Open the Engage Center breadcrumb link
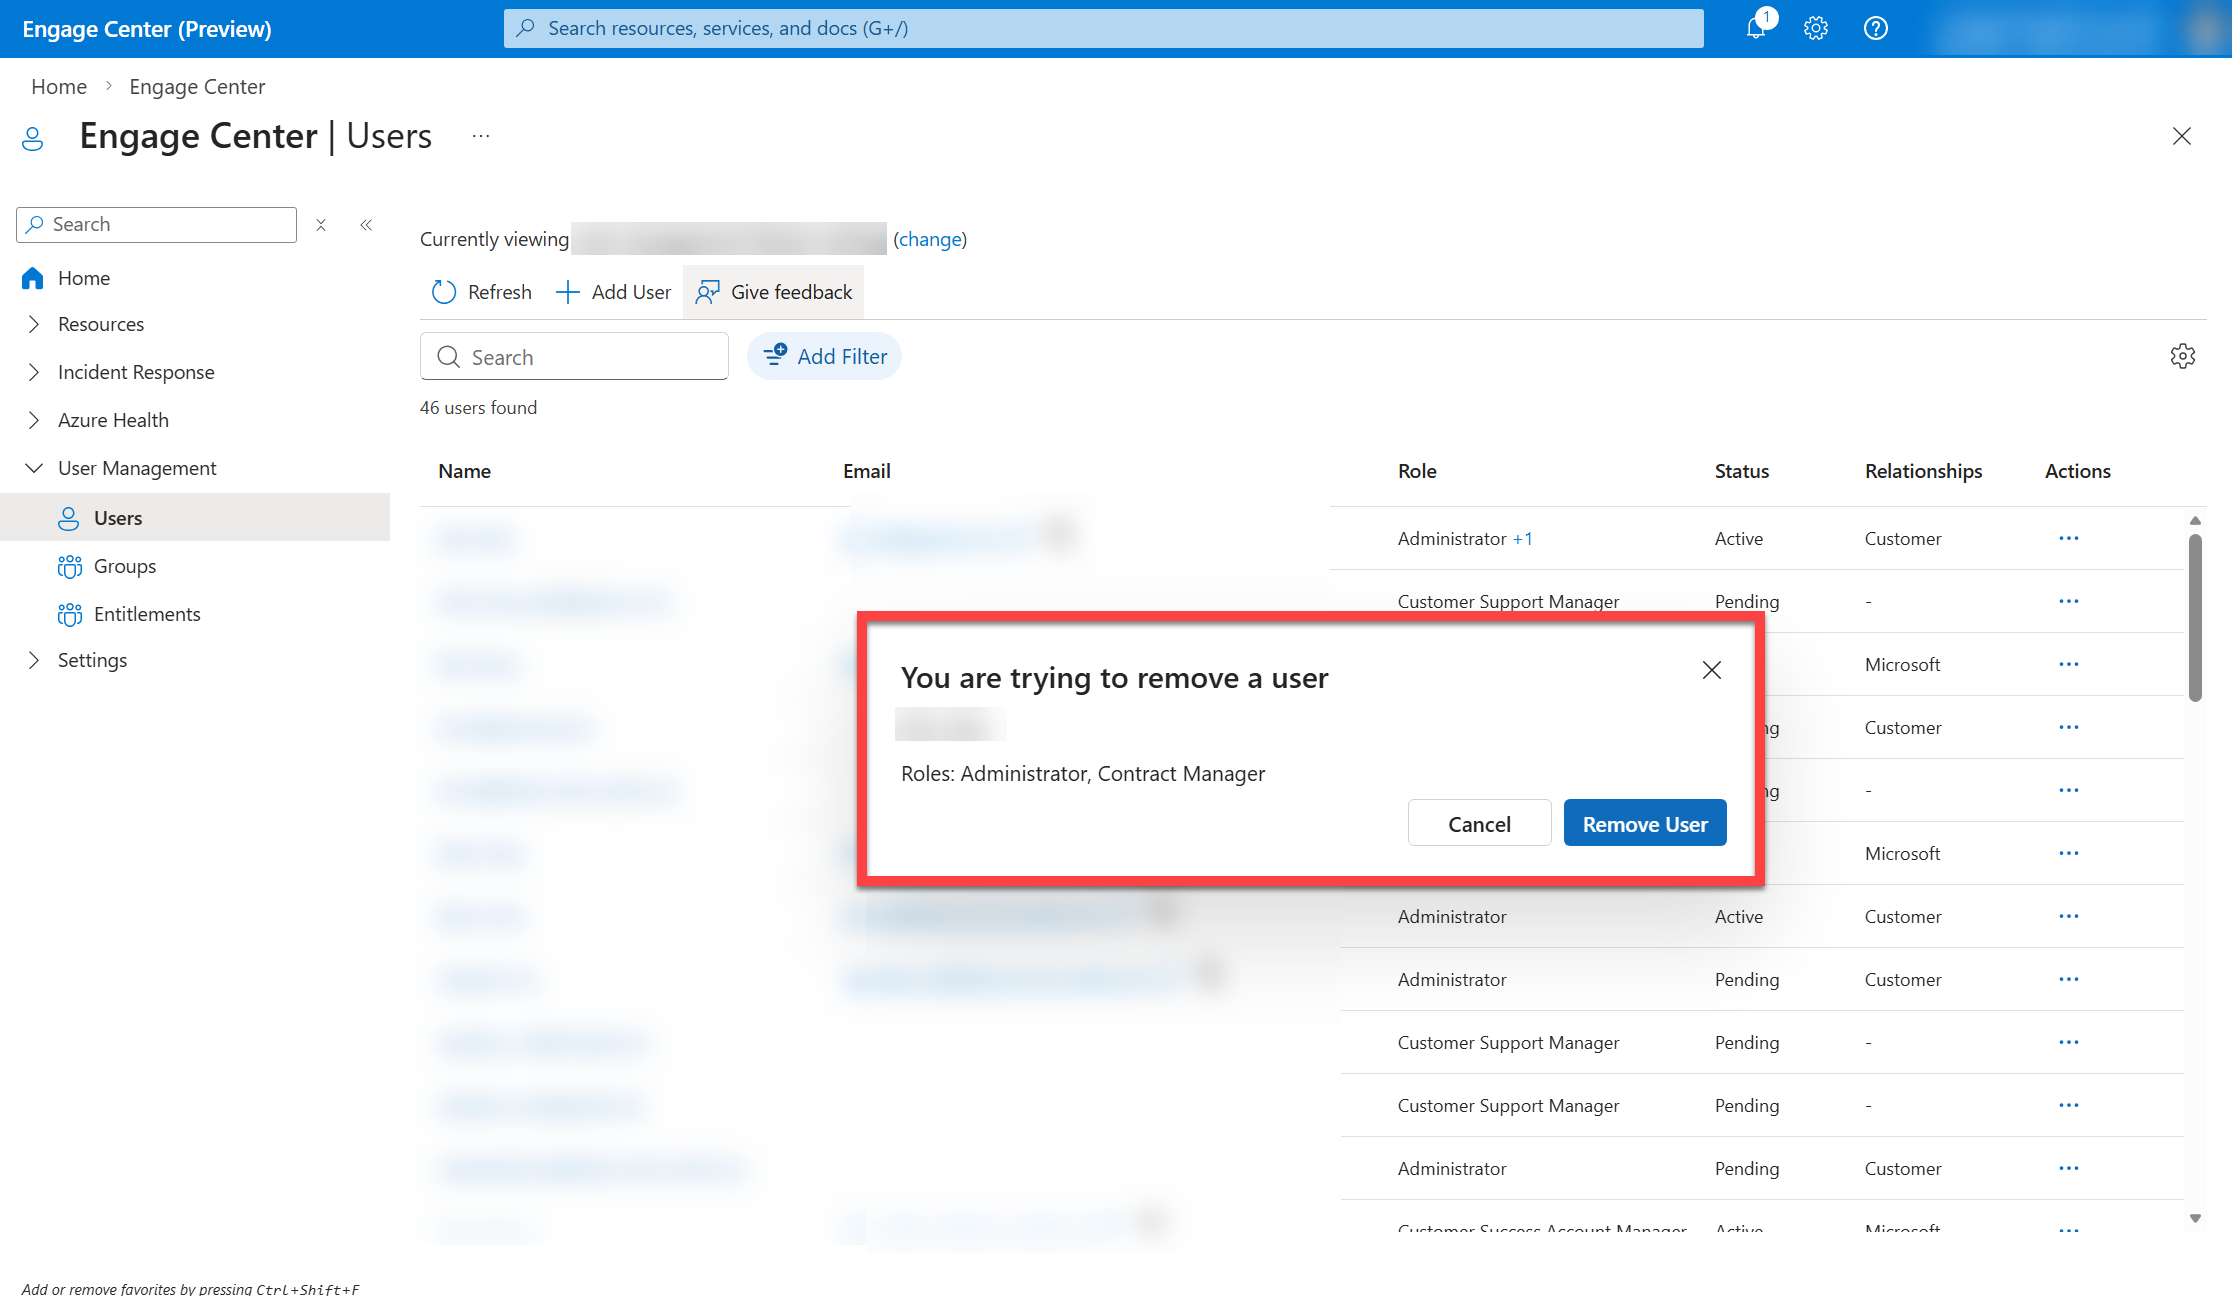This screenshot has width=2232, height=1296. pyautogui.click(x=197, y=87)
